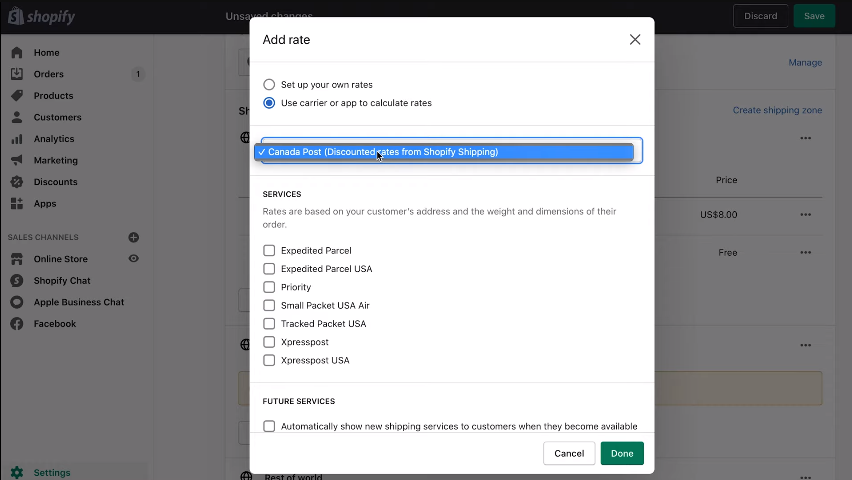Check the Xpresspost service
This screenshot has height=480, width=852.
[x=269, y=342]
